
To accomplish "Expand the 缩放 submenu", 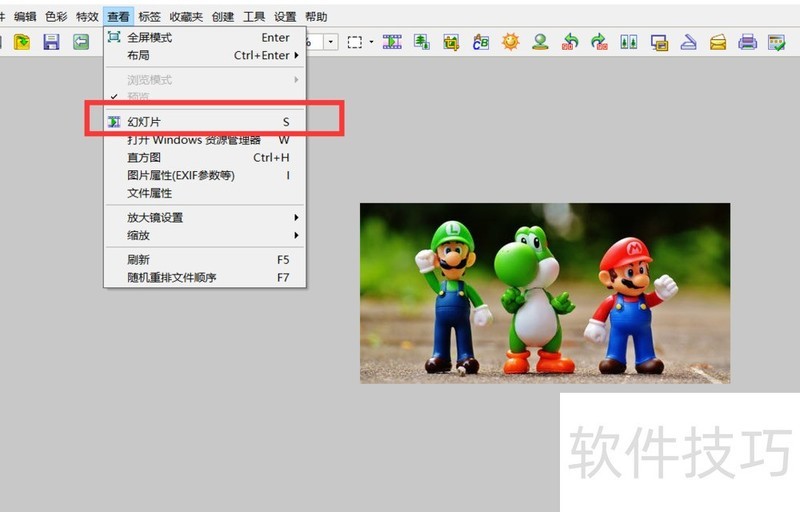I will pos(205,235).
